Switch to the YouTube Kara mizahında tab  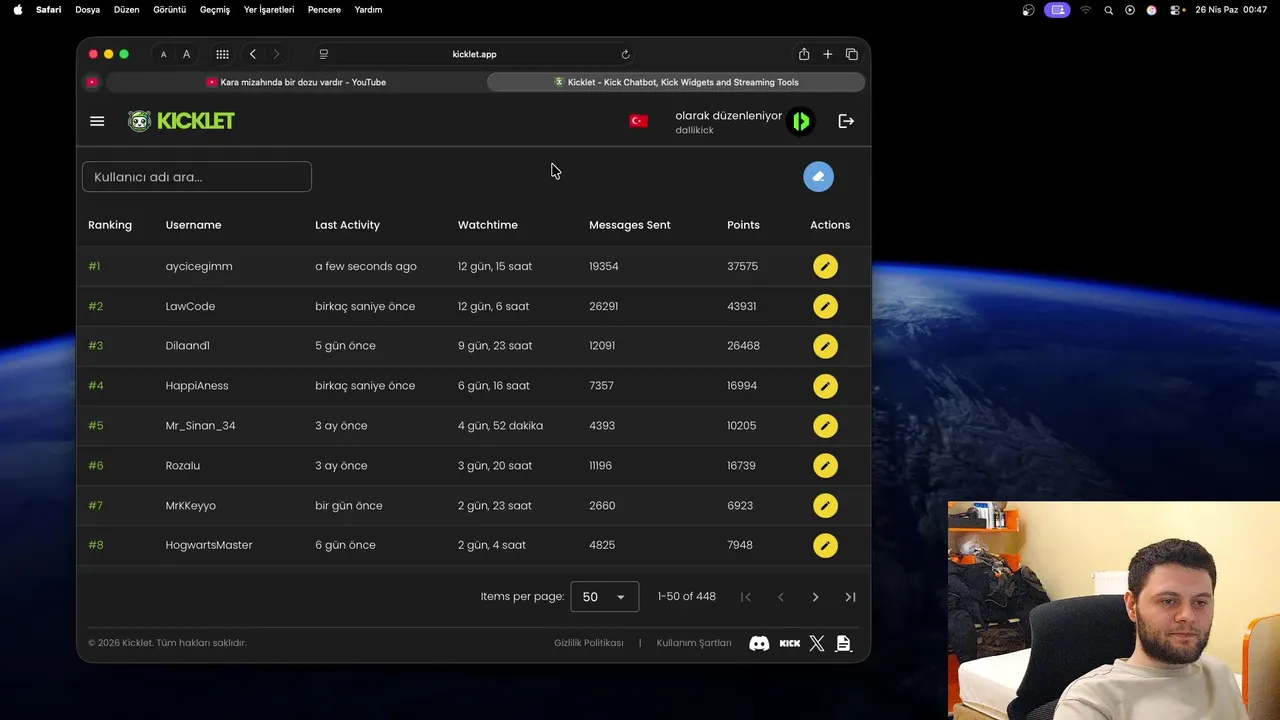point(296,82)
